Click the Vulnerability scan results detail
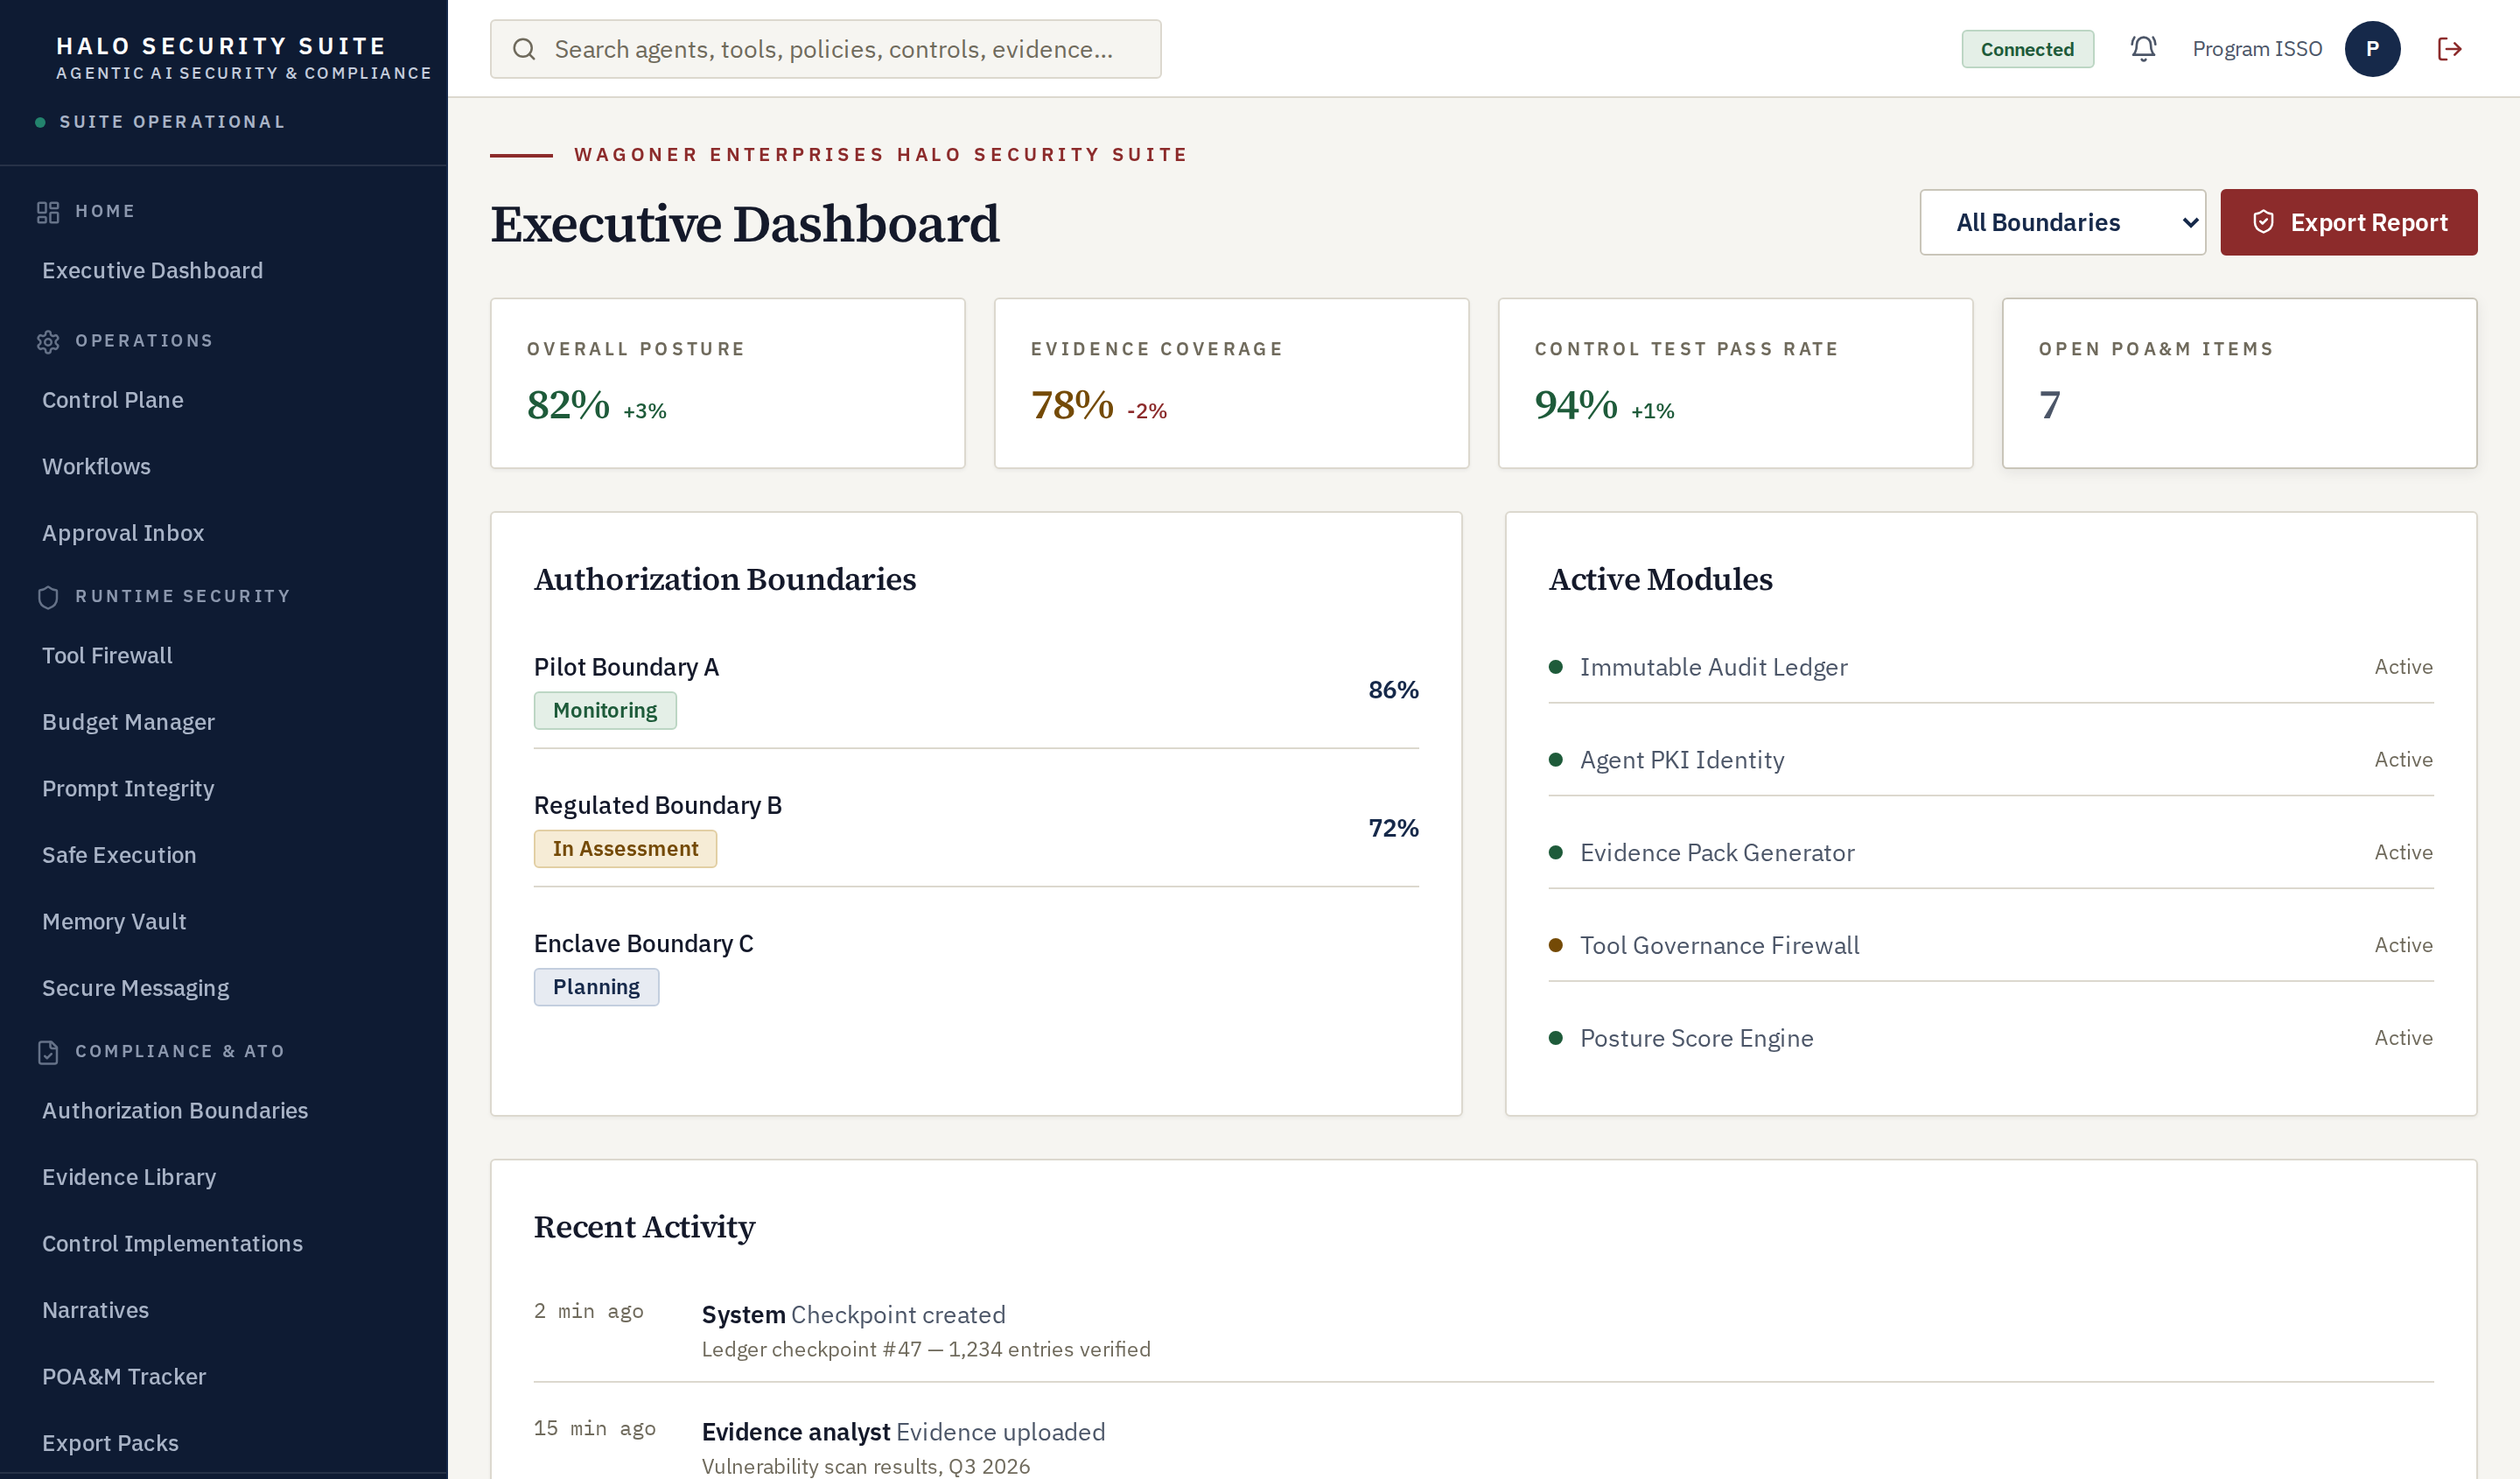The width and height of the screenshot is (2520, 1479). click(x=865, y=1466)
